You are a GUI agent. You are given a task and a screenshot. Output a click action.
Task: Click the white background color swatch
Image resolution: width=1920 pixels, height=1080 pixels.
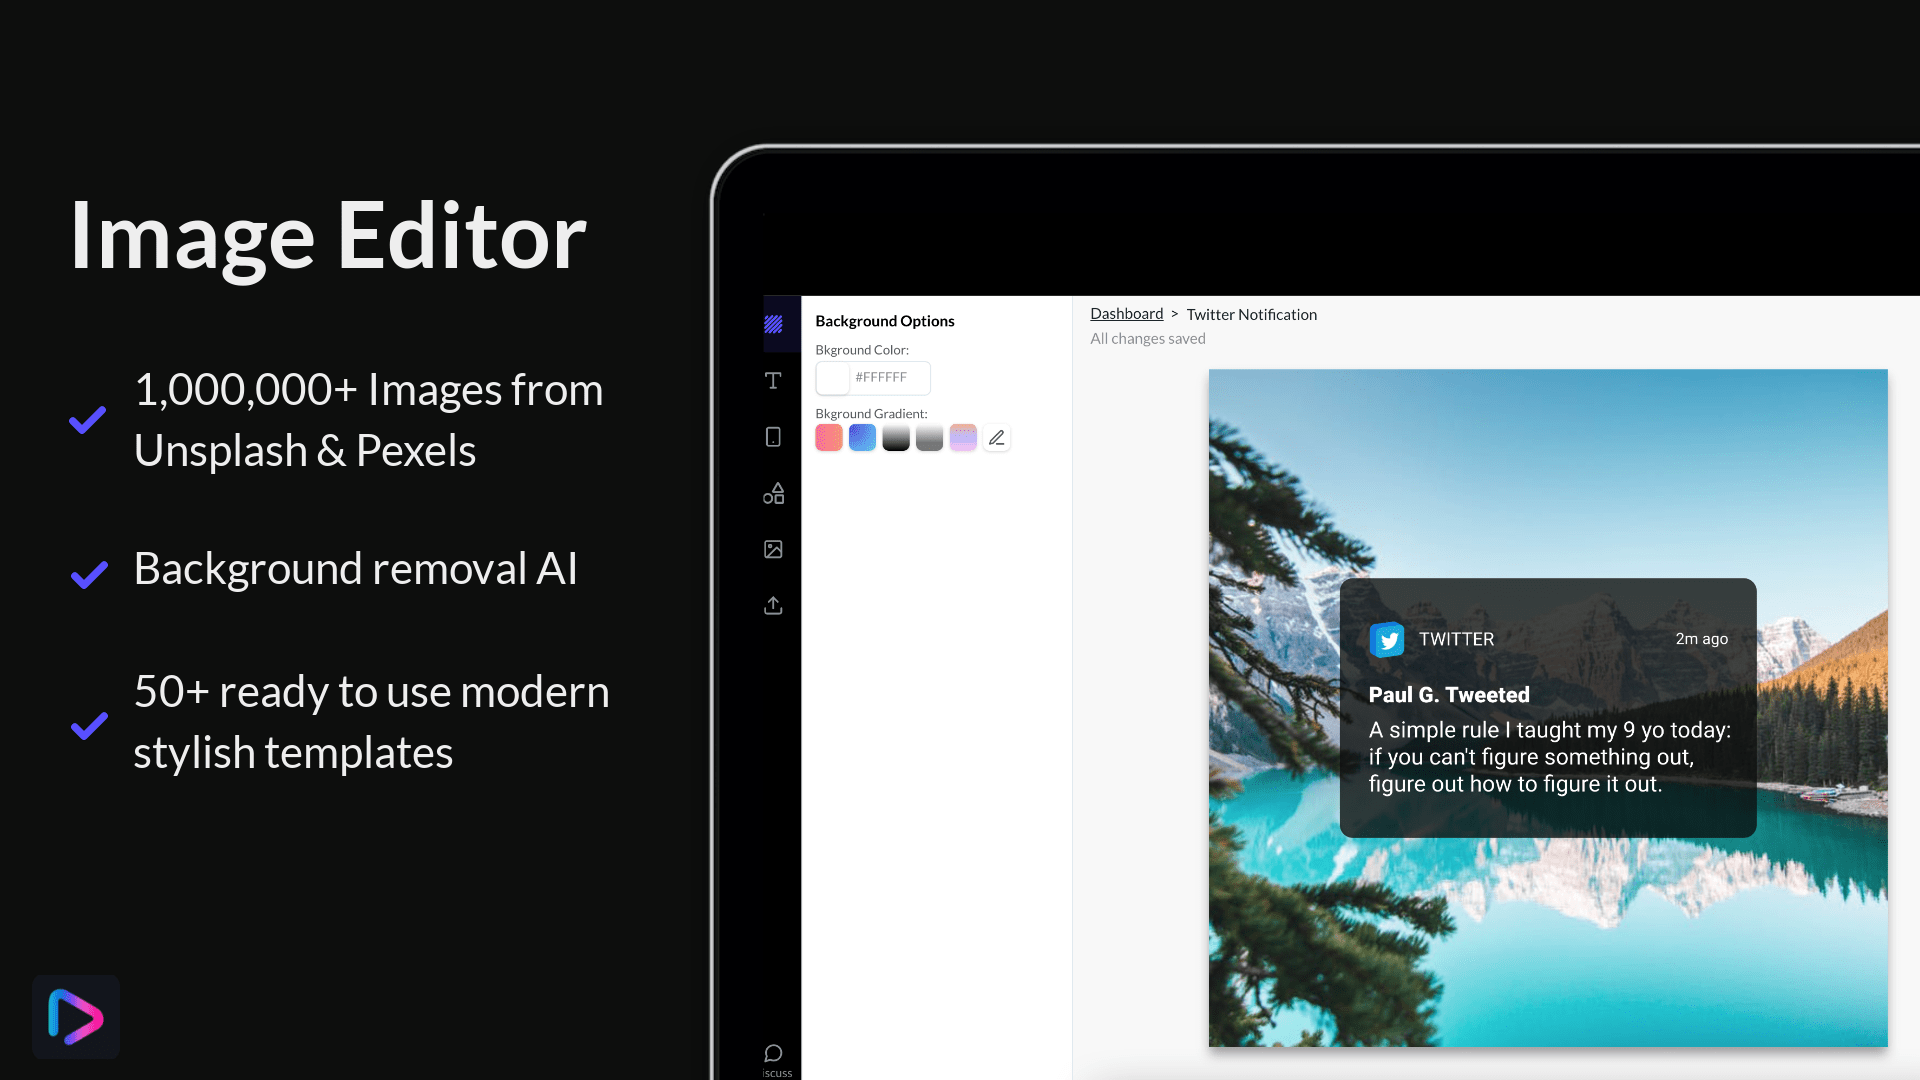[833, 378]
